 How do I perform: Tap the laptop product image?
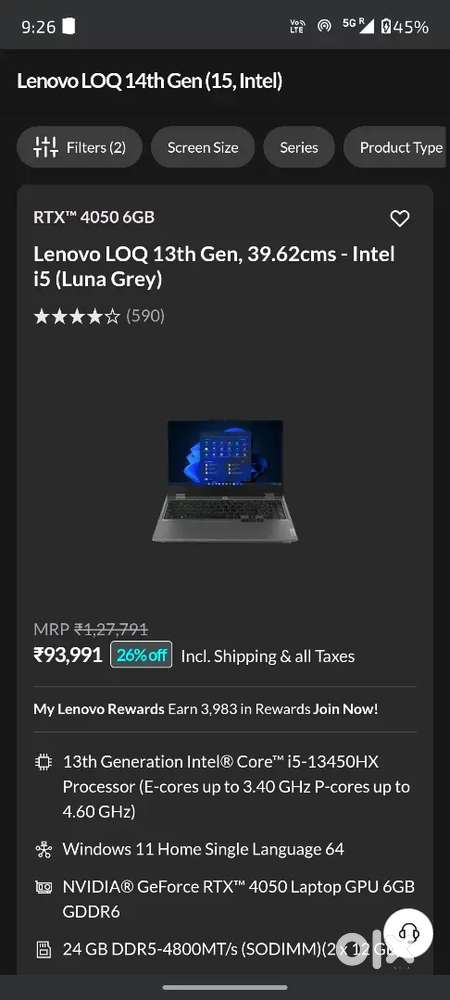225,481
